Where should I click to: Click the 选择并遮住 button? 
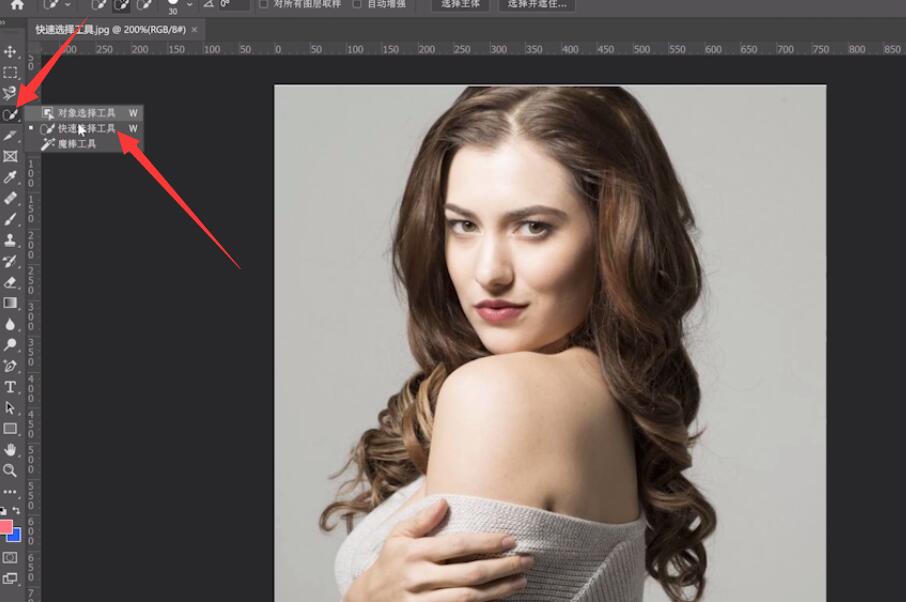pyautogui.click(x=537, y=4)
